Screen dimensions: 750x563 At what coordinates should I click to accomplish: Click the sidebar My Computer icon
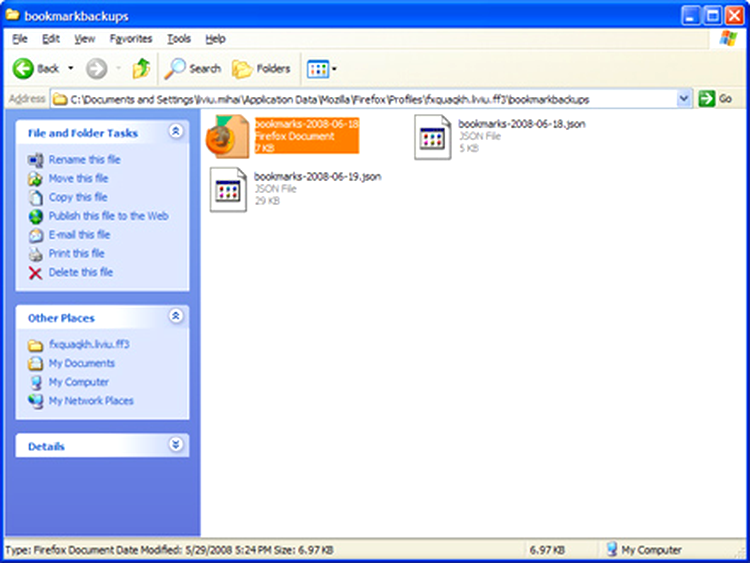tap(35, 382)
